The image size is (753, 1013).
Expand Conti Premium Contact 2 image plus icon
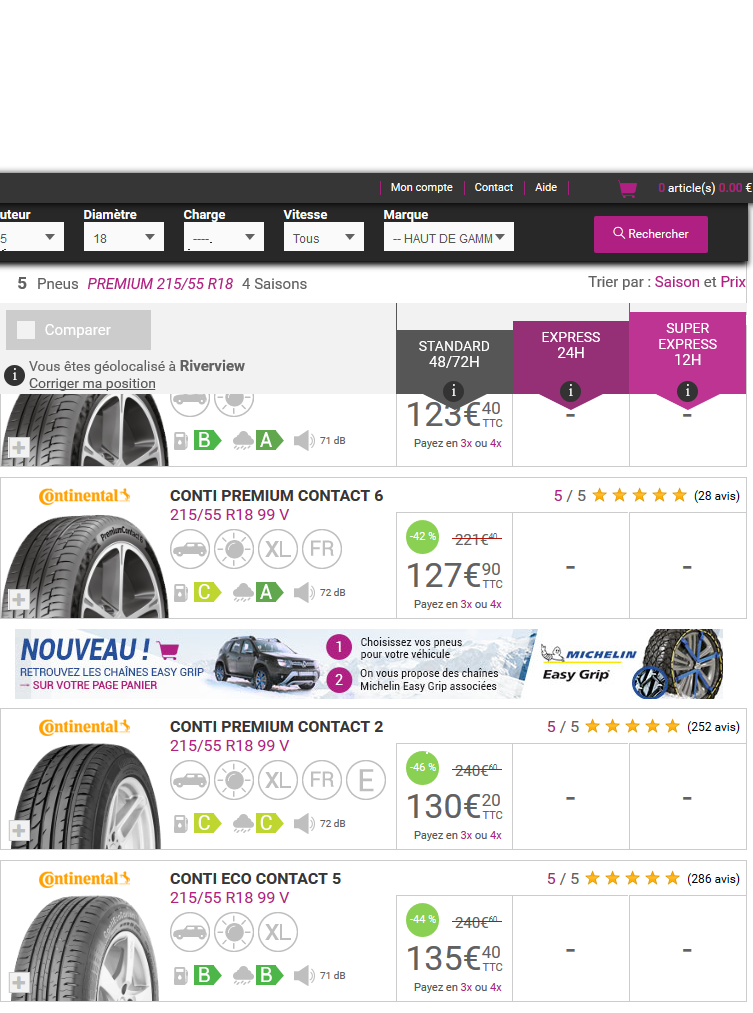click(x=19, y=830)
